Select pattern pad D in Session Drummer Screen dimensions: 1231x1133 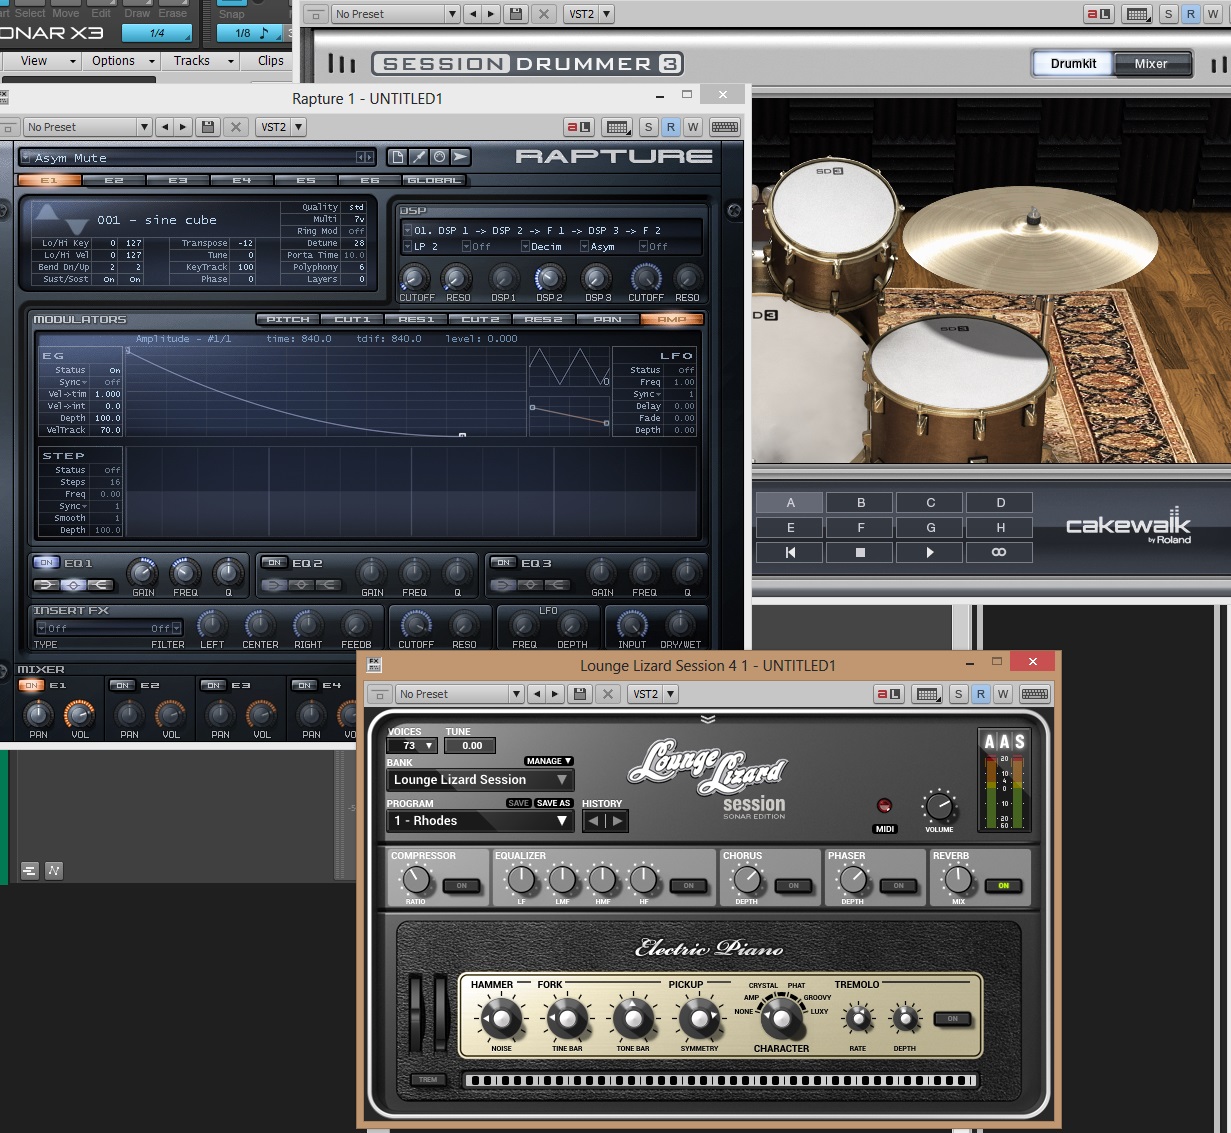point(1000,502)
